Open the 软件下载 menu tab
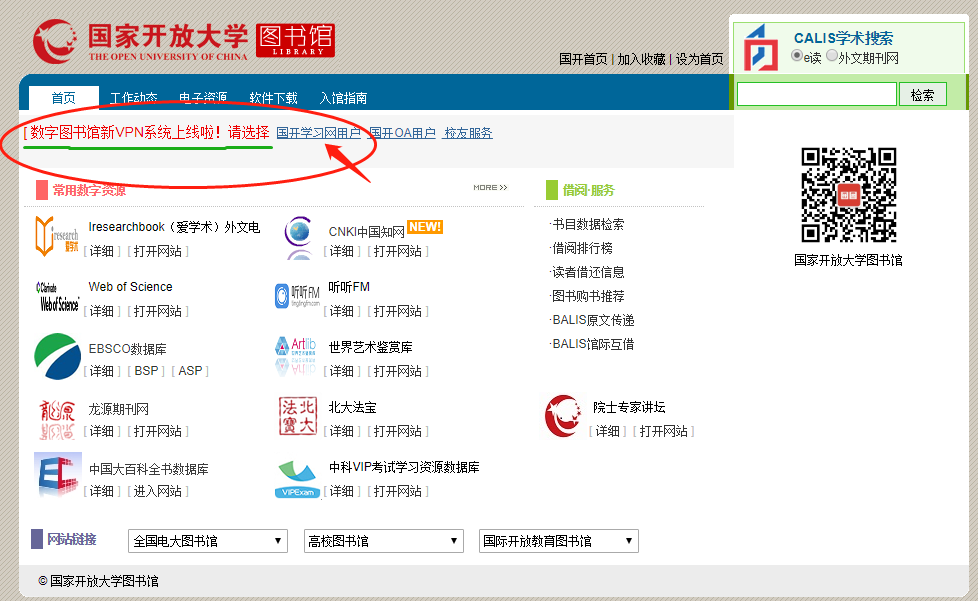Viewport: 978px width, 601px height. [x=273, y=98]
